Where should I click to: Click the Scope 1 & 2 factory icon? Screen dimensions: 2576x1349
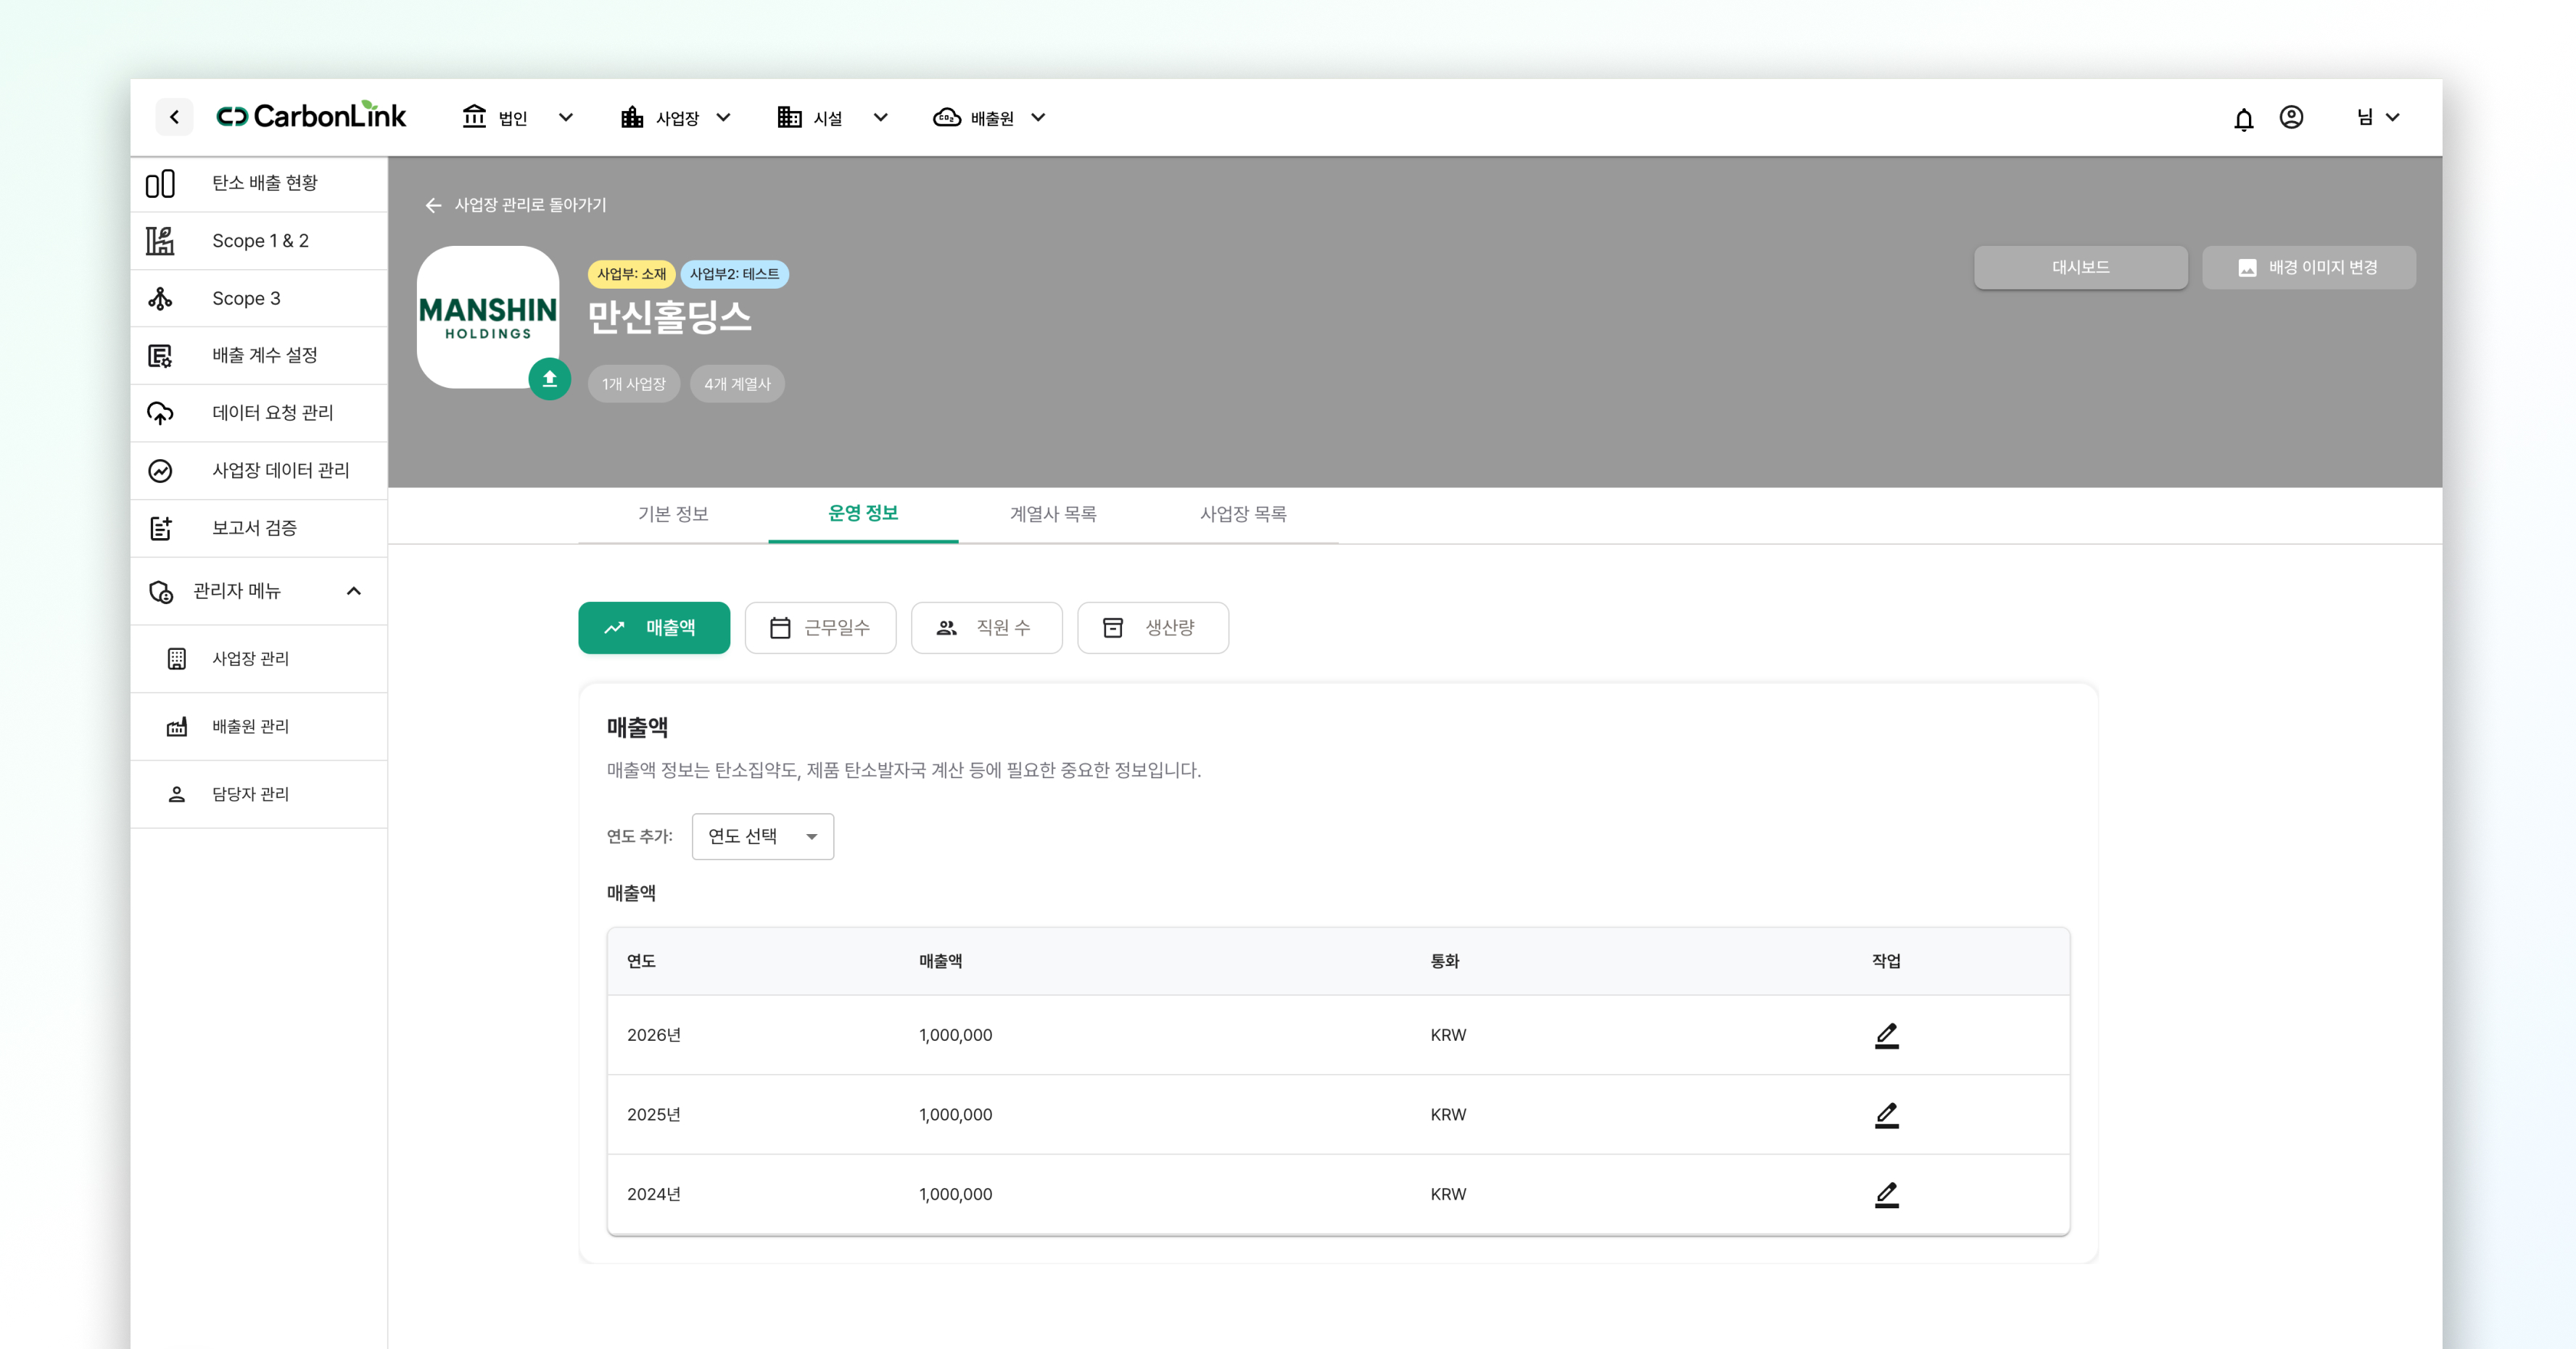coord(160,241)
